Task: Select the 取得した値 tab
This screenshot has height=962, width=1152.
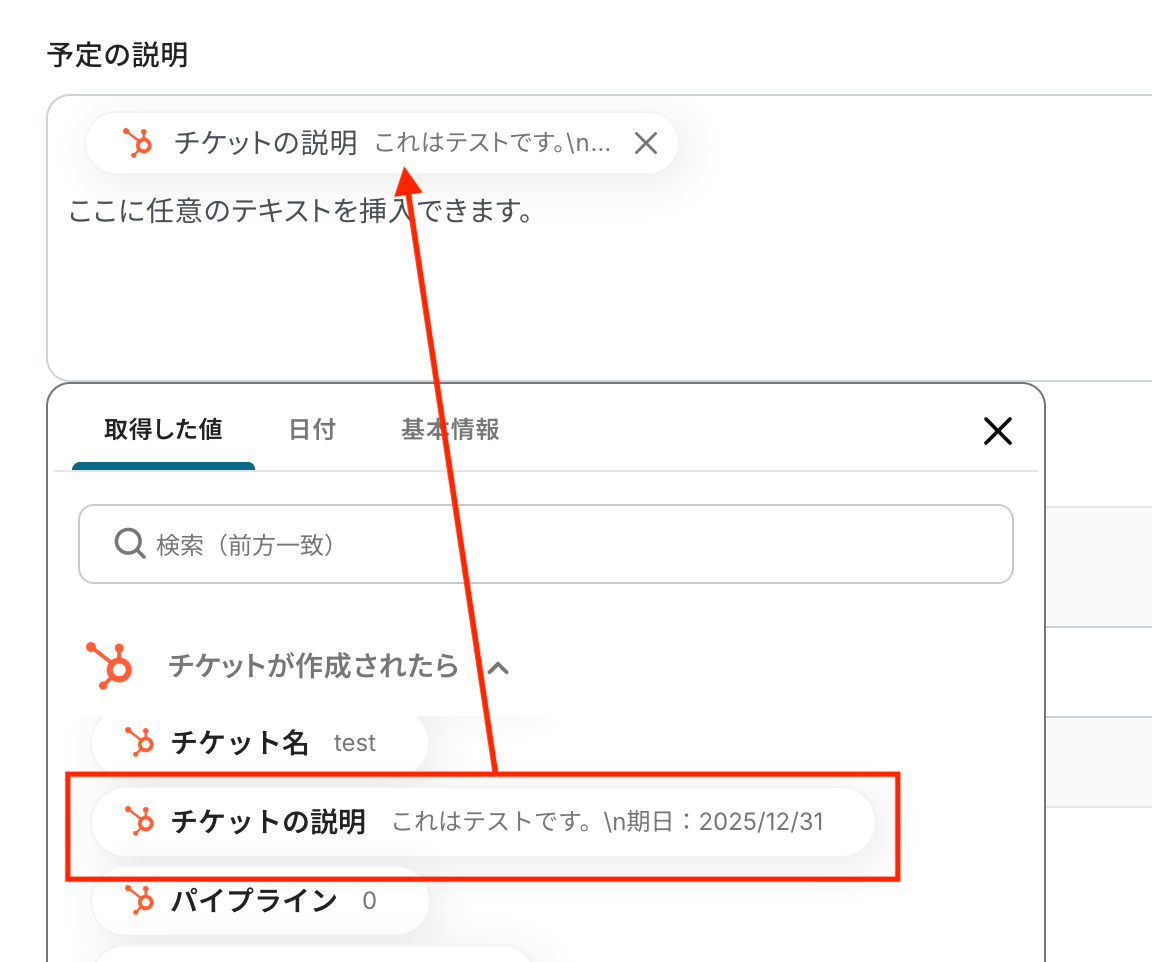Action: click(x=163, y=429)
